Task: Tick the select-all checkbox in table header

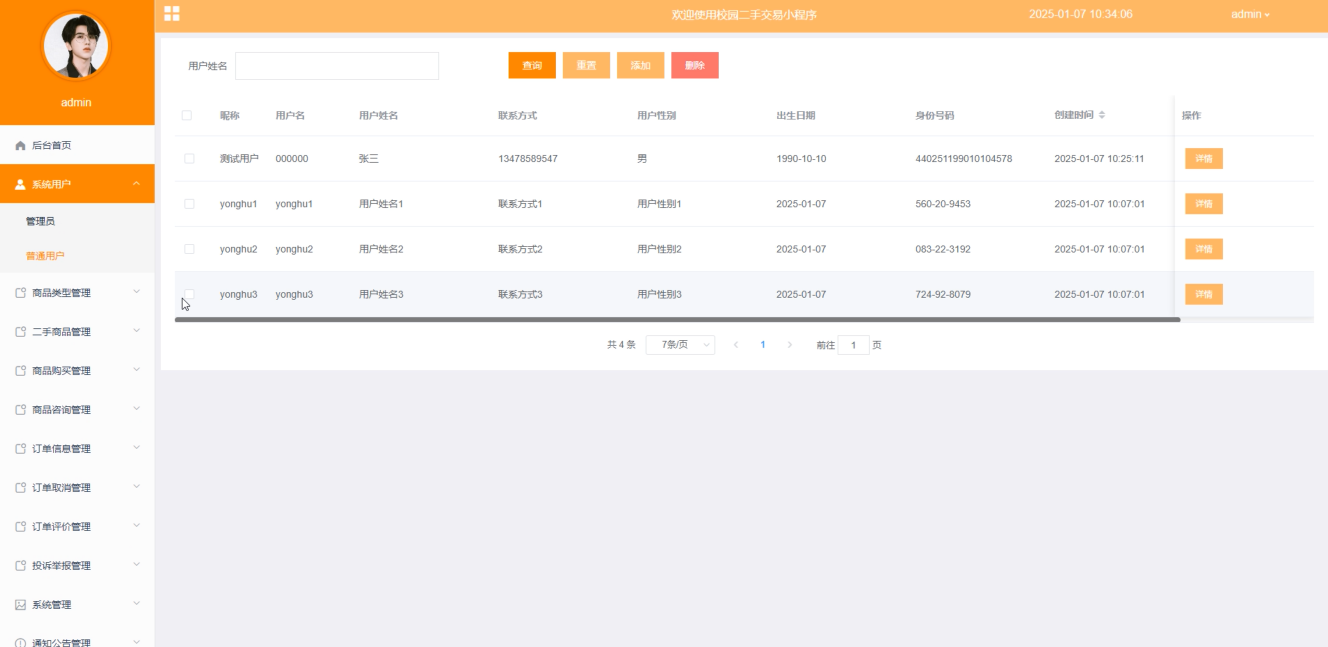Action: pyautogui.click(x=187, y=115)
